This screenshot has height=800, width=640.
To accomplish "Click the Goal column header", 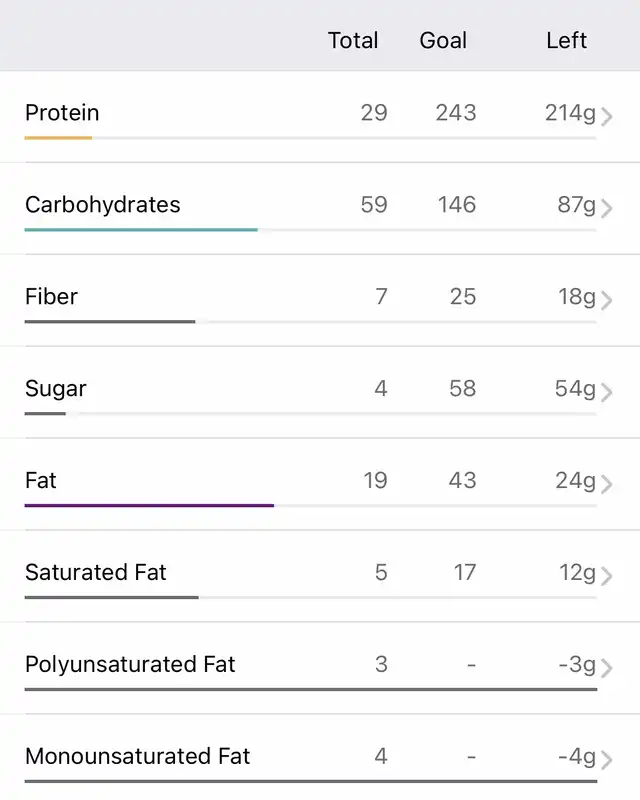I will point(443,41).
